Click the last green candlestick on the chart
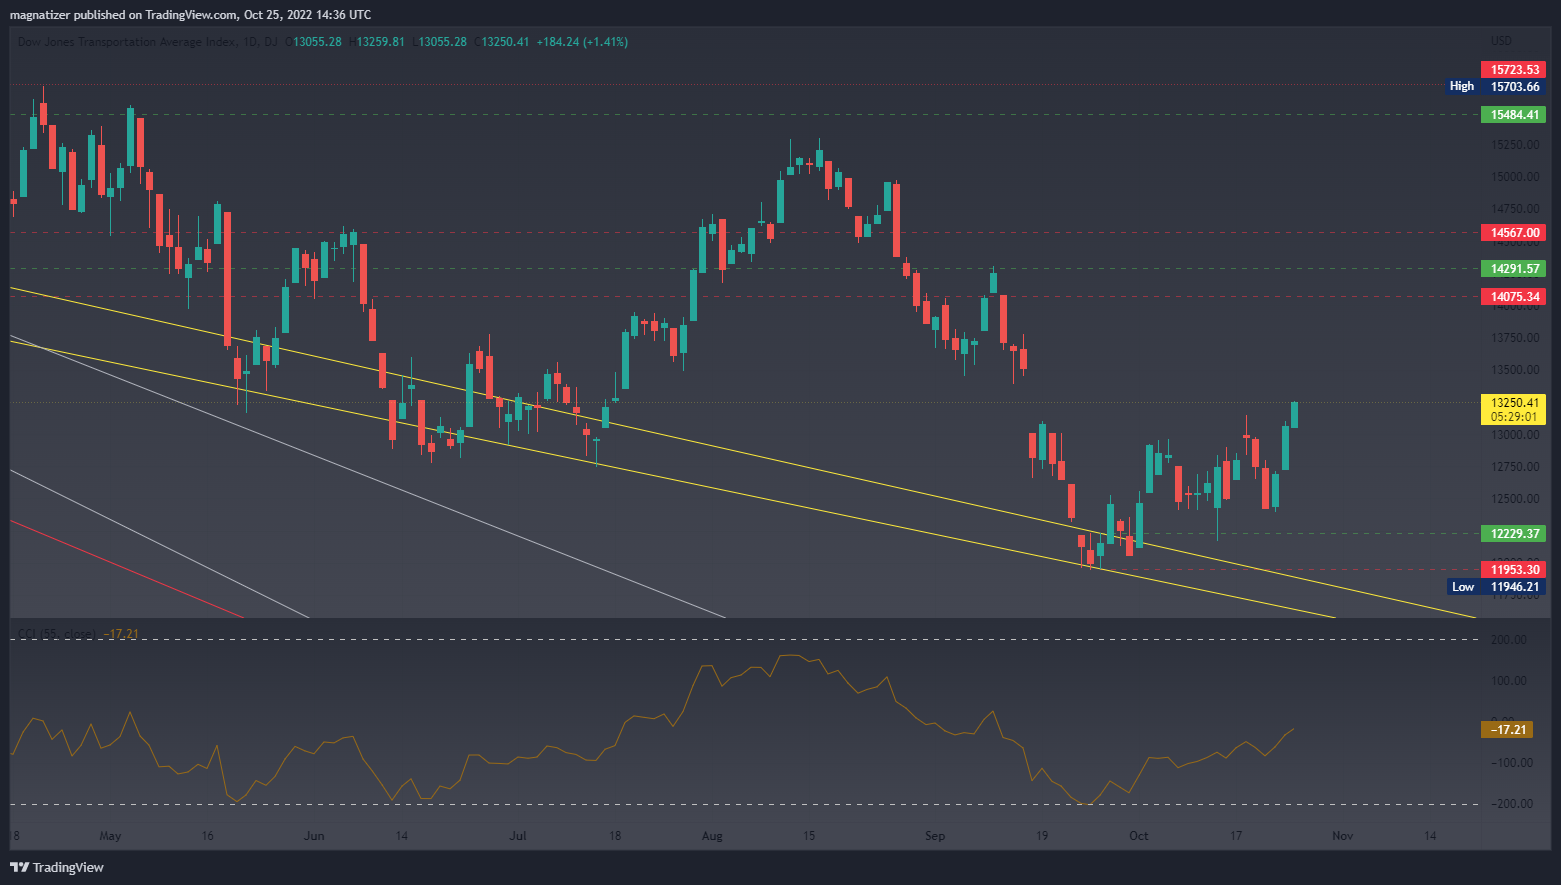 tap(1294, 415)
